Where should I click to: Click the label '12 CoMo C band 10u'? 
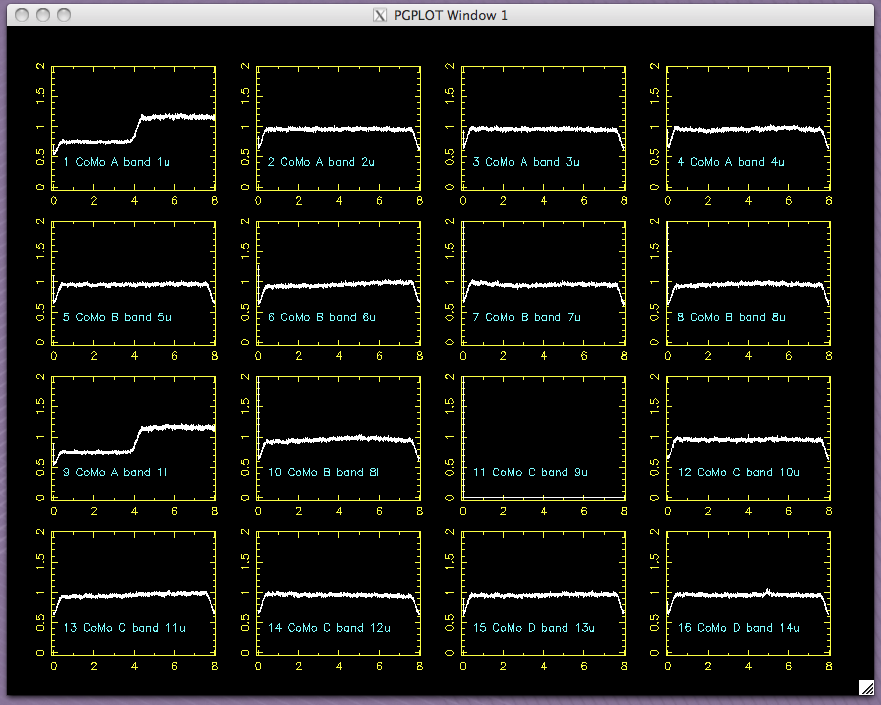735,473
